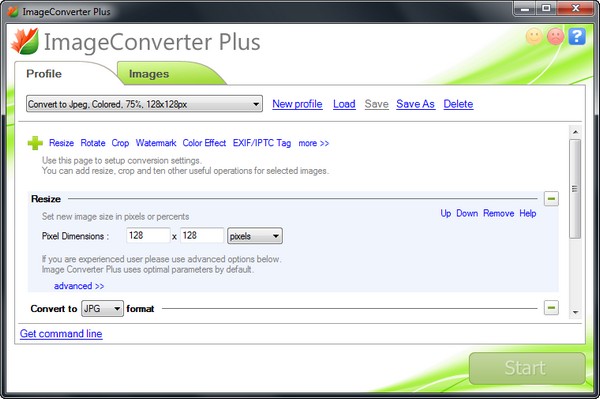The height and width of the screenshot is (399, 600).
Task: Click the title bar application icon
Action: (x=13, y=12)
